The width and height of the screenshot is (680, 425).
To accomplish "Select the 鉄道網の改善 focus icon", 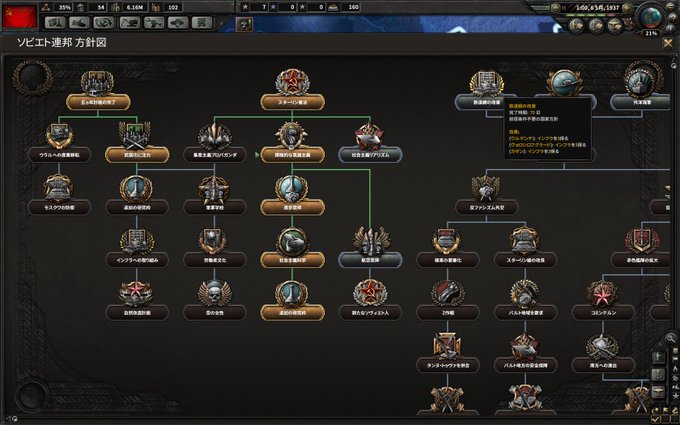I will [487, 83].
